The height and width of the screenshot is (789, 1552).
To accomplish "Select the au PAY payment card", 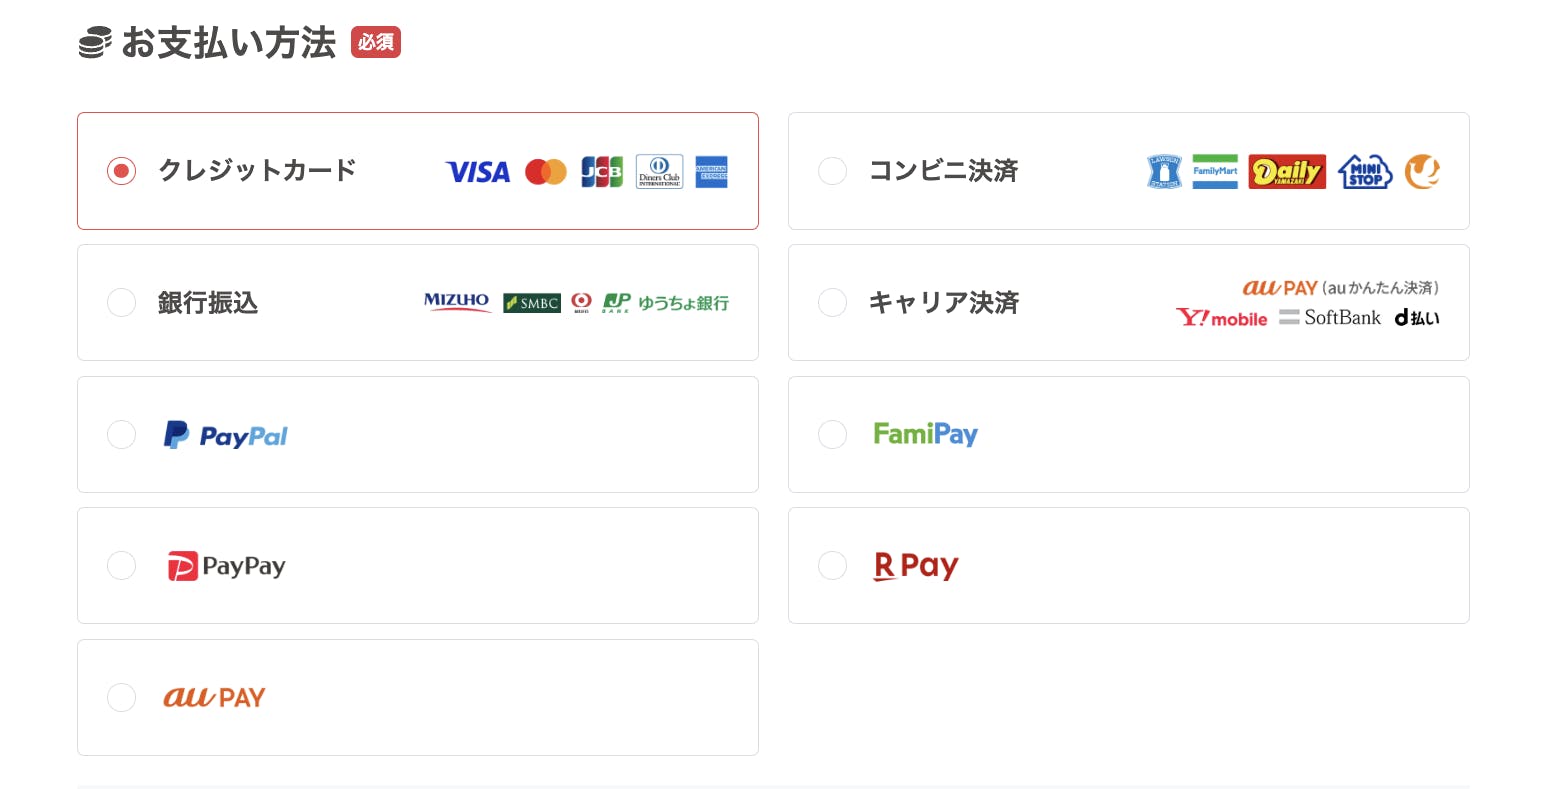I will 121,697.
